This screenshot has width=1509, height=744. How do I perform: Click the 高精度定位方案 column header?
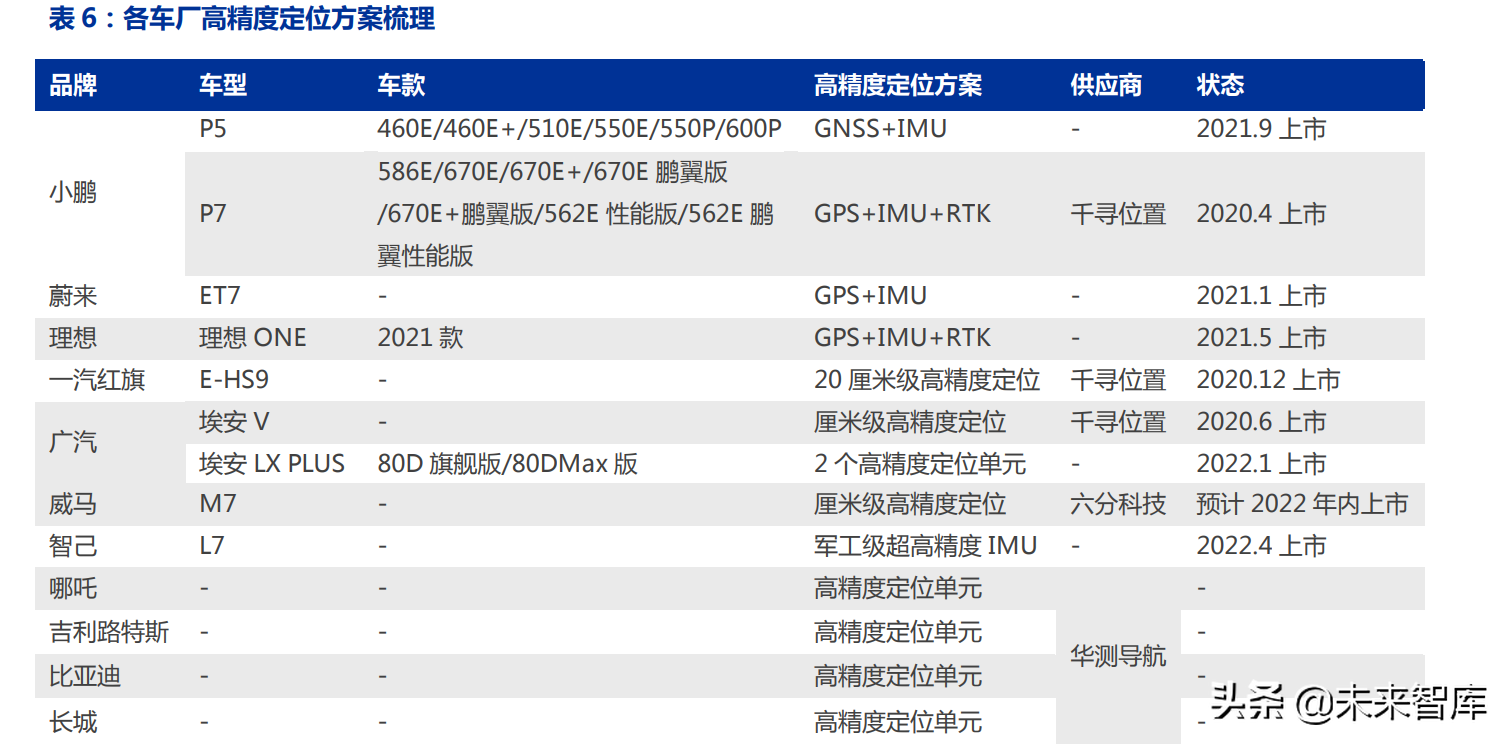pyautogui.click(x=898, y=85)
